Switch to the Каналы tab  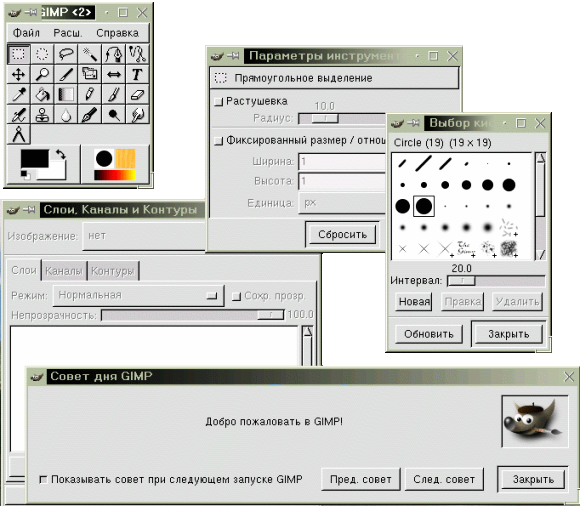[64, 271]
